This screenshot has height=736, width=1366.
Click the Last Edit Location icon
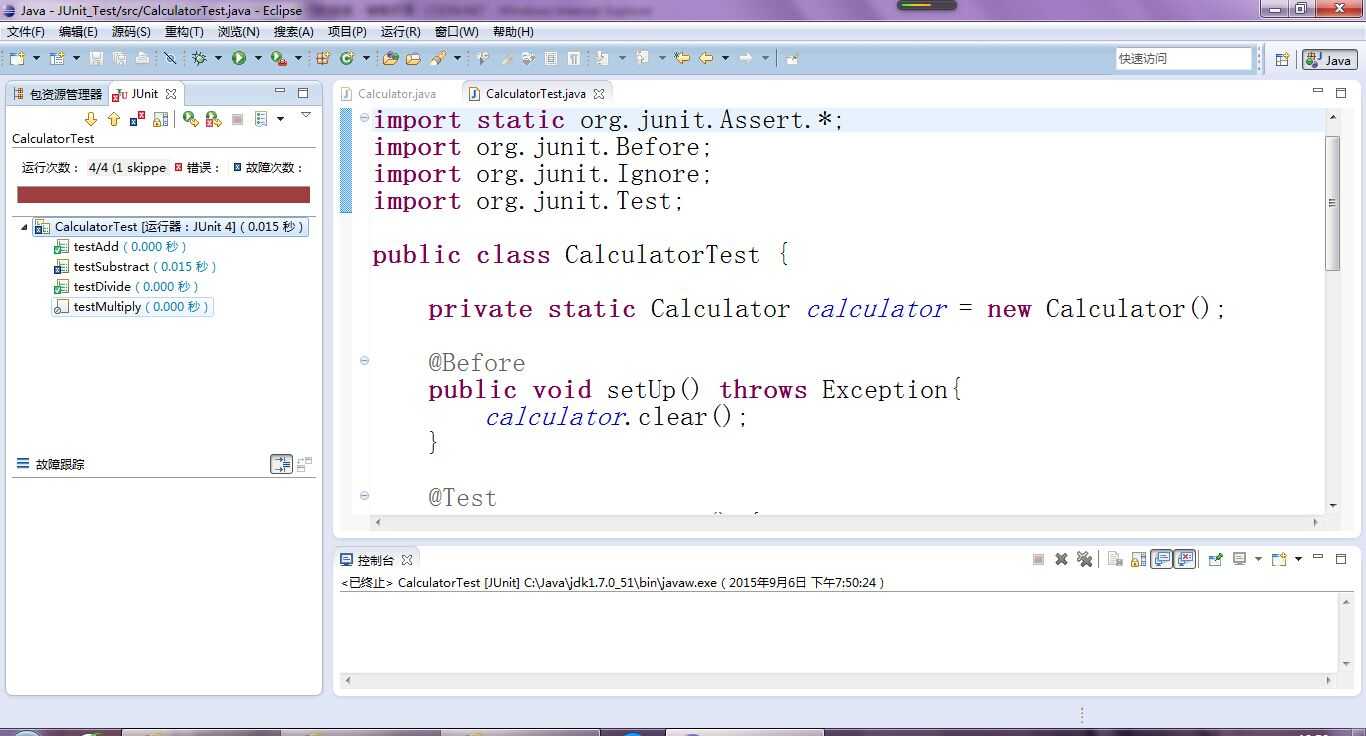pos(682,58)
